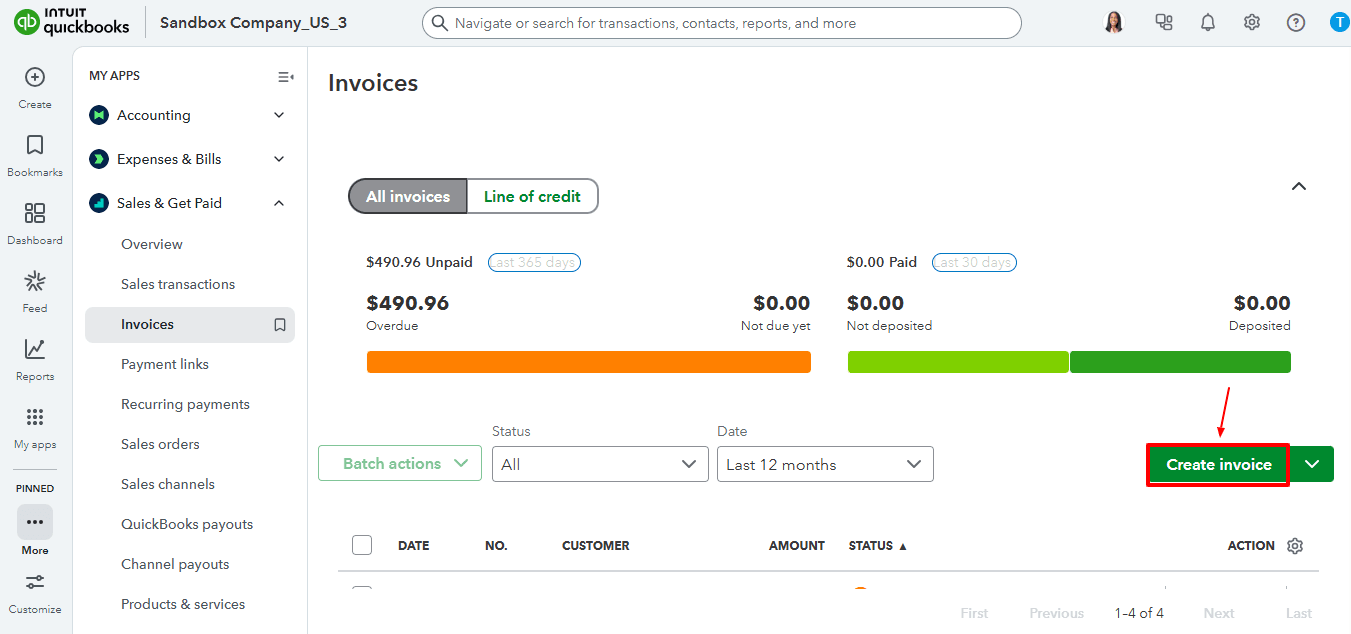The width and height of the screenshot is (1351, 634).
Task: Click the Create invoice button
Action: [x=1217, y=464]
